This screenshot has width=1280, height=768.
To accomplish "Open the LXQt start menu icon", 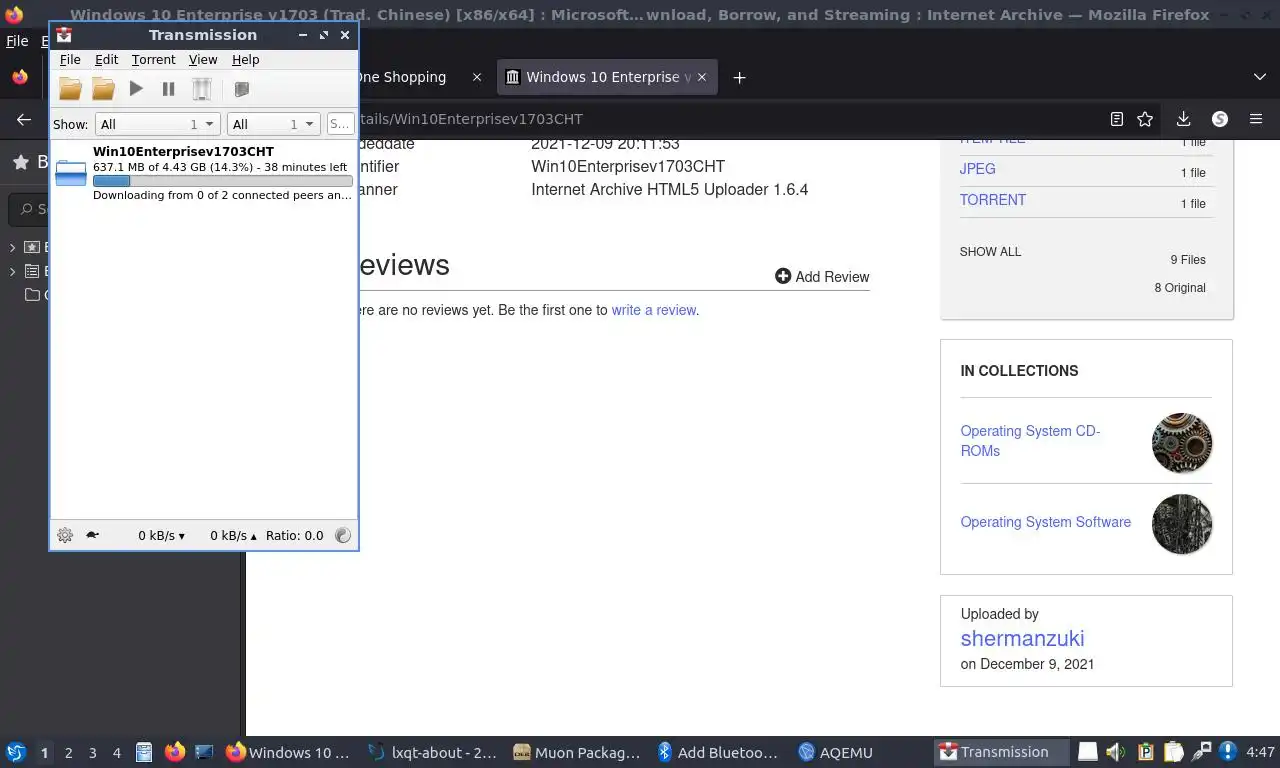I will pyautogui.click(x=16, y=752).
